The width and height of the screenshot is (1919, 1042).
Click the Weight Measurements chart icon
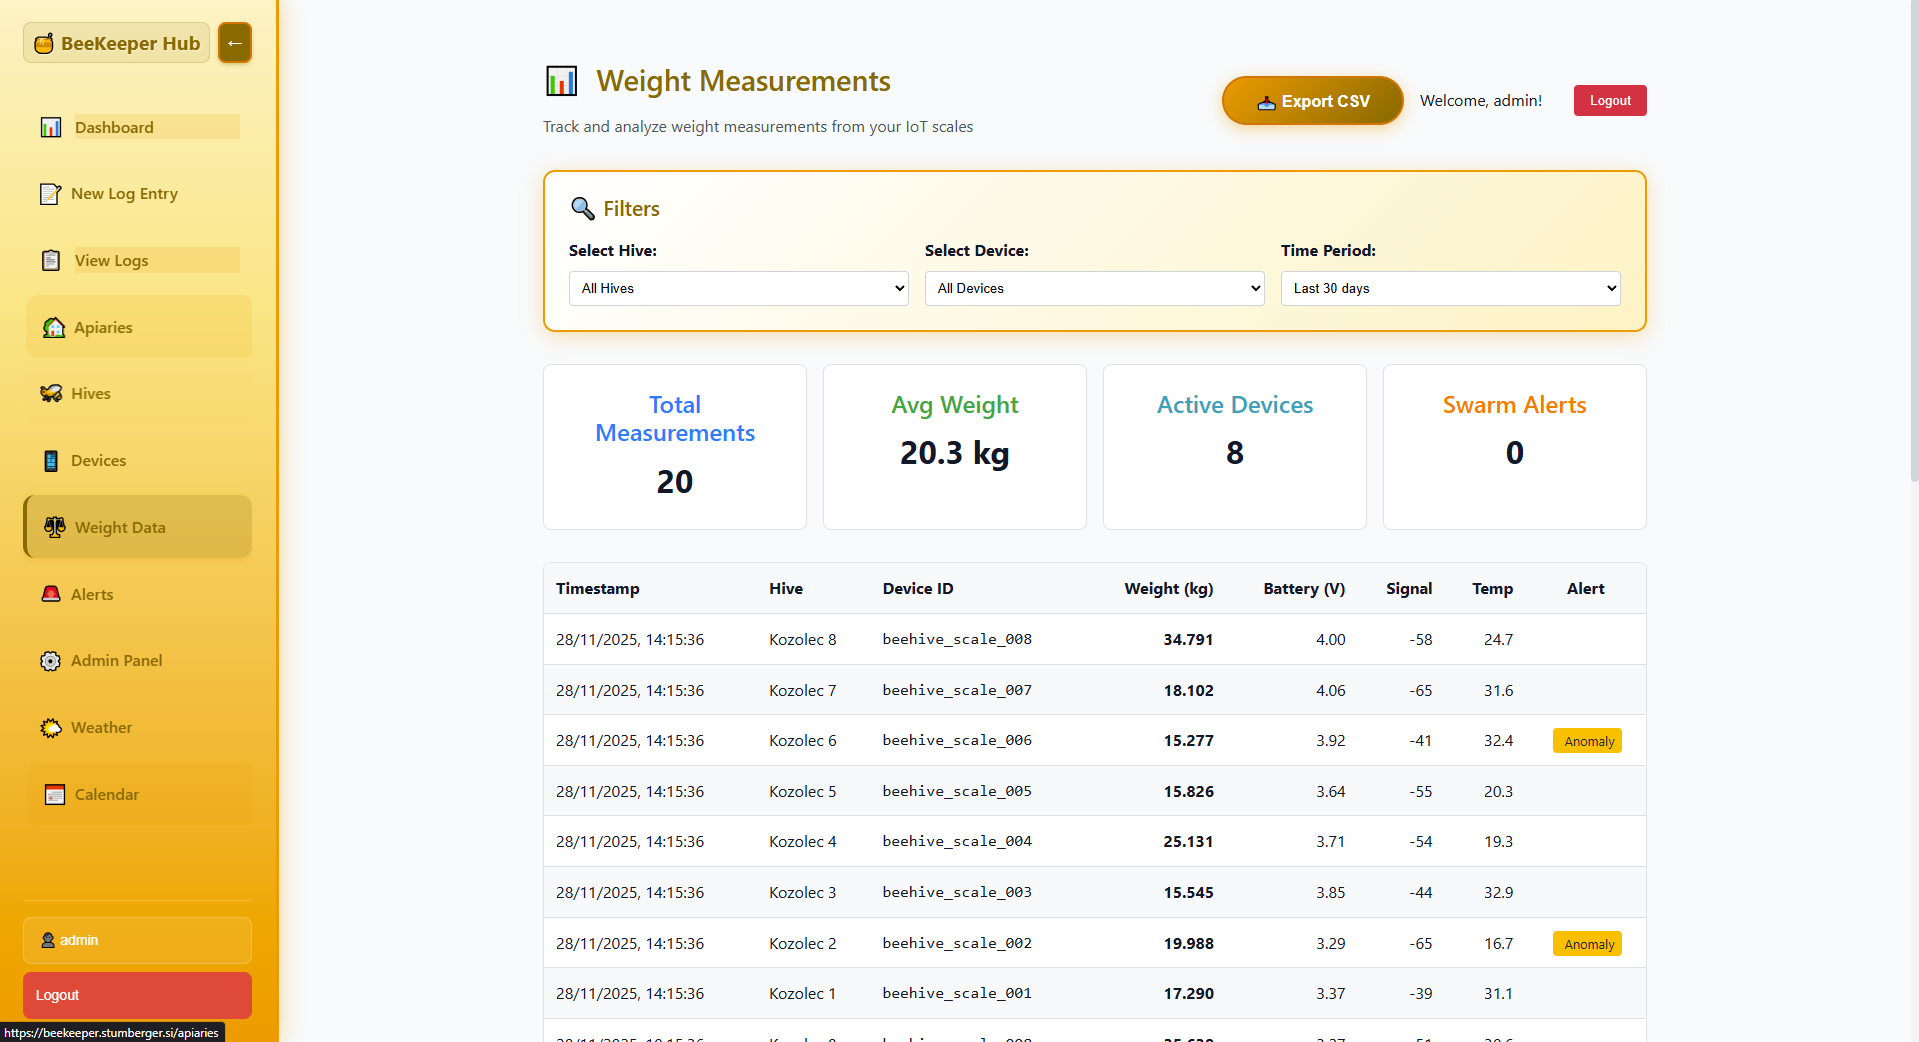coord(562,81)
